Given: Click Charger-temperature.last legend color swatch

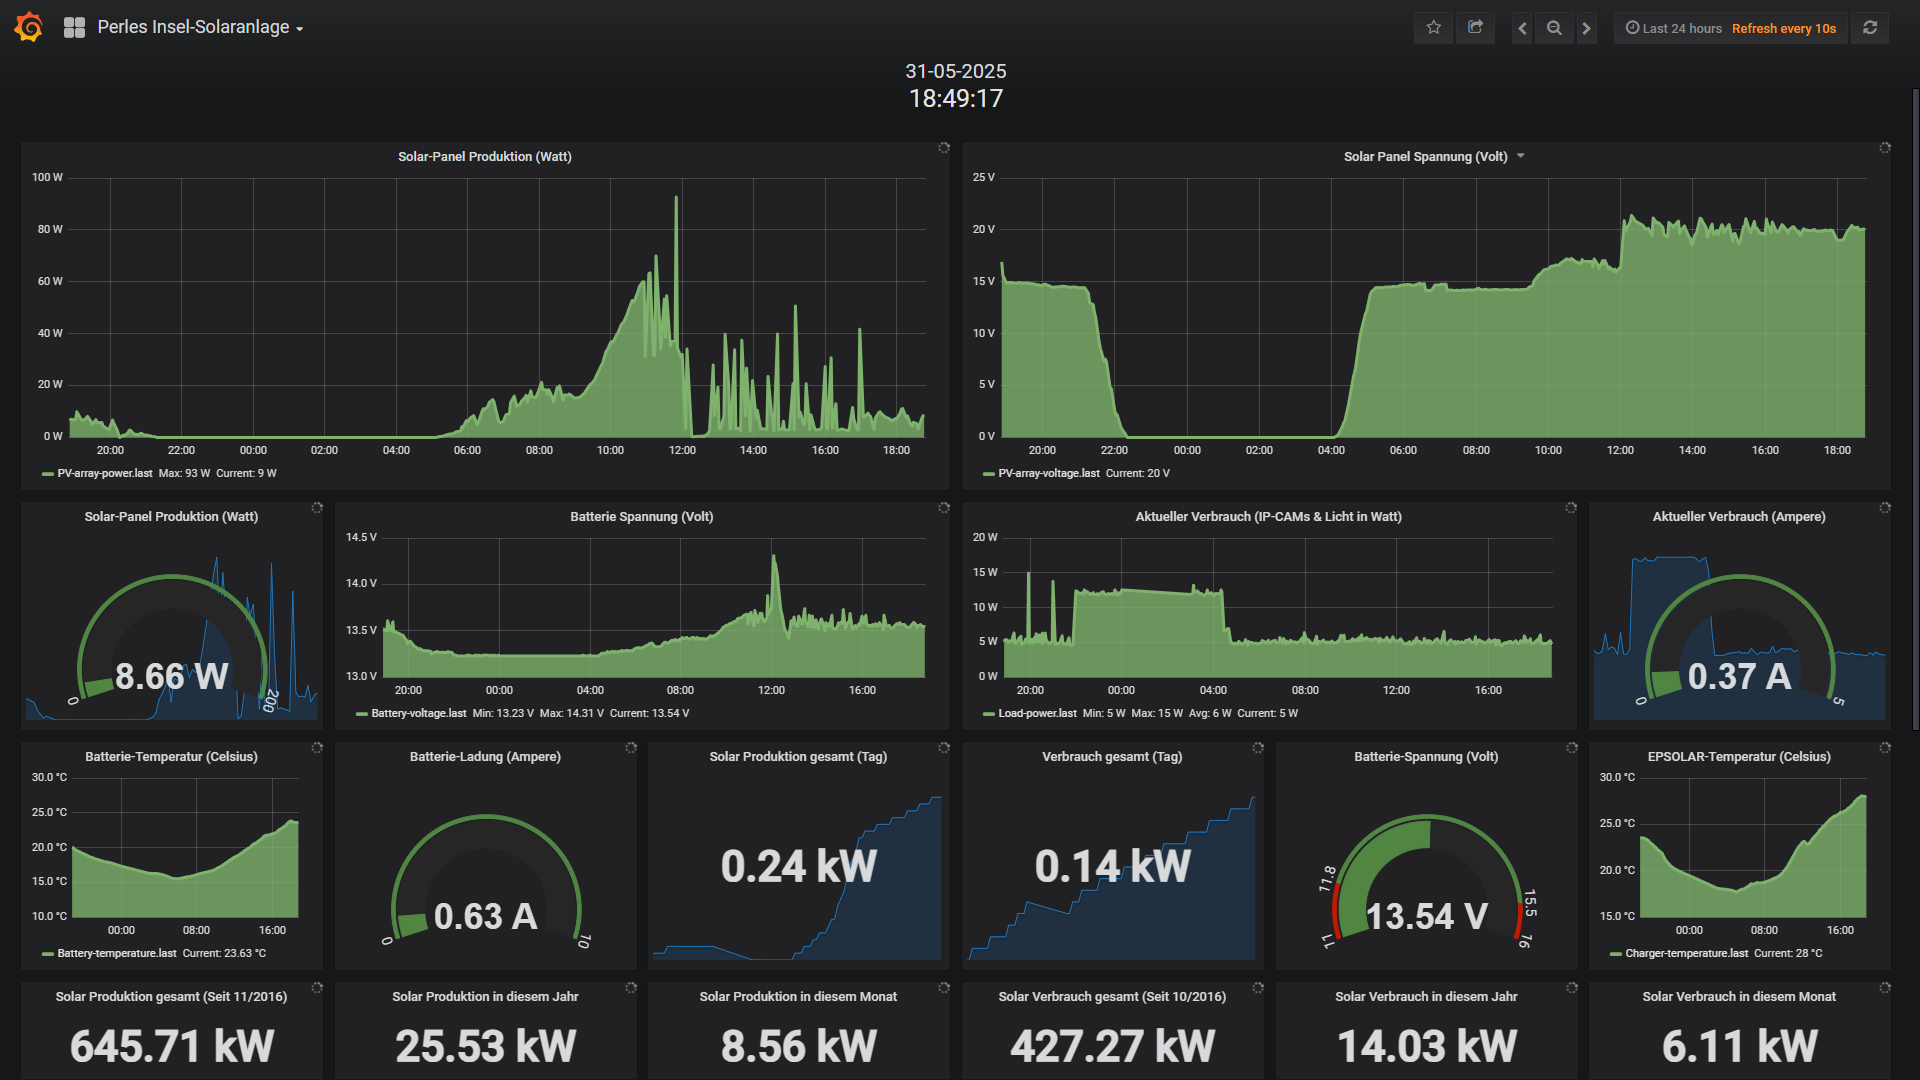Looking at the screenshot, I should [x=1615, y=954].
